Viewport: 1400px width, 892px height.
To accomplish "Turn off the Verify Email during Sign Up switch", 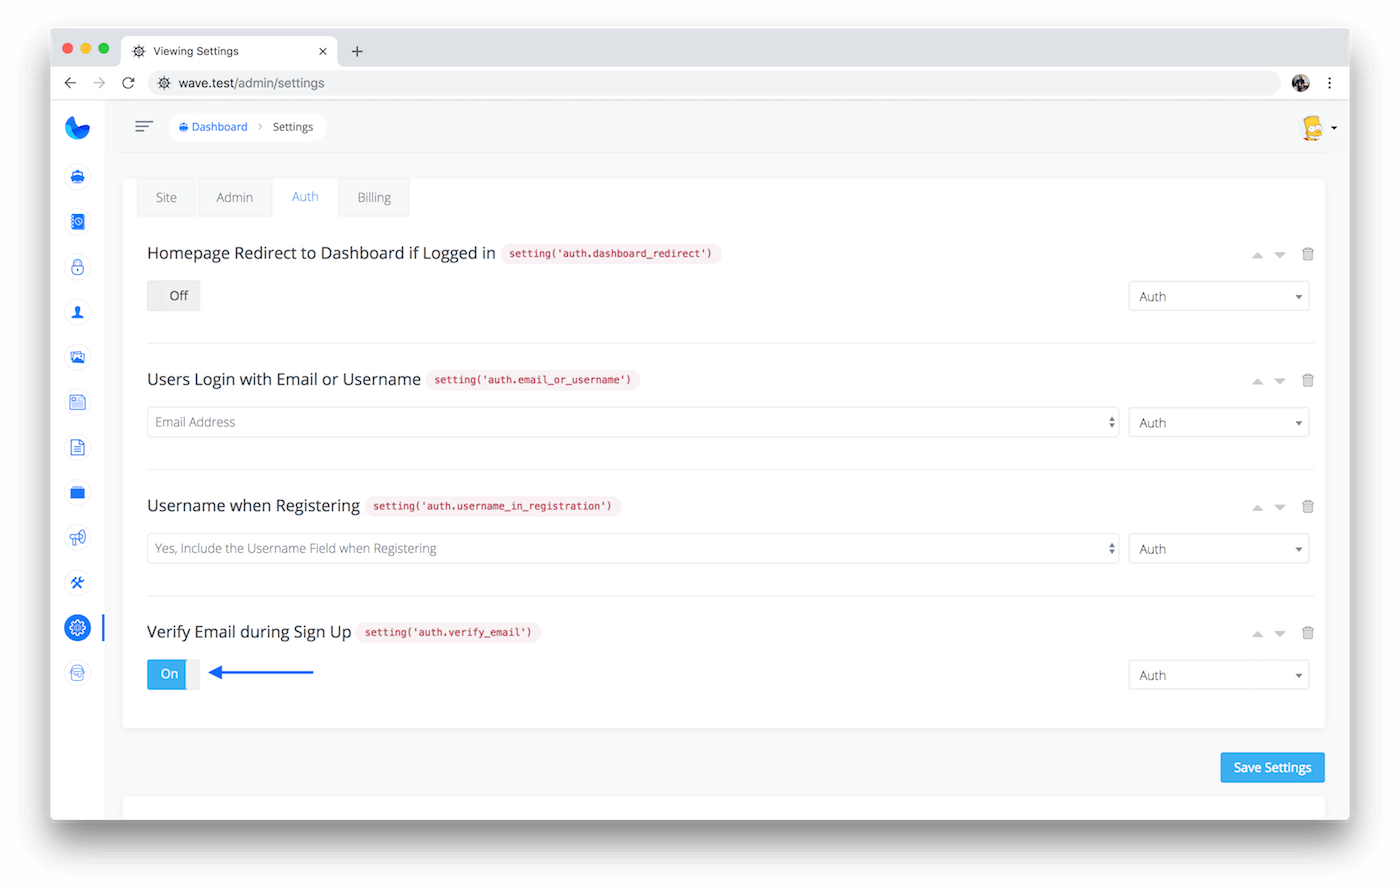I will point(174,674).
